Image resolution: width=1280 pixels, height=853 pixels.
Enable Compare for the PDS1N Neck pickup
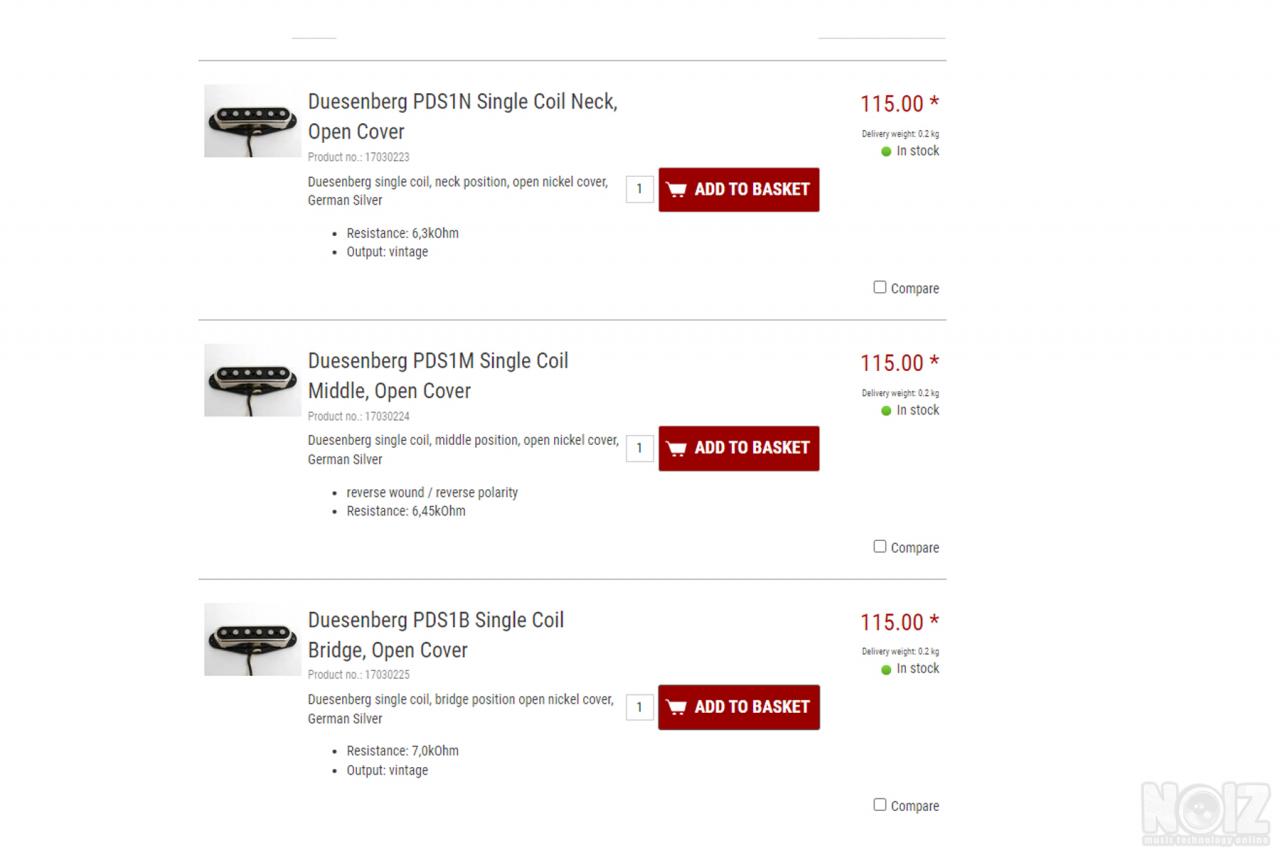point(880,287)
